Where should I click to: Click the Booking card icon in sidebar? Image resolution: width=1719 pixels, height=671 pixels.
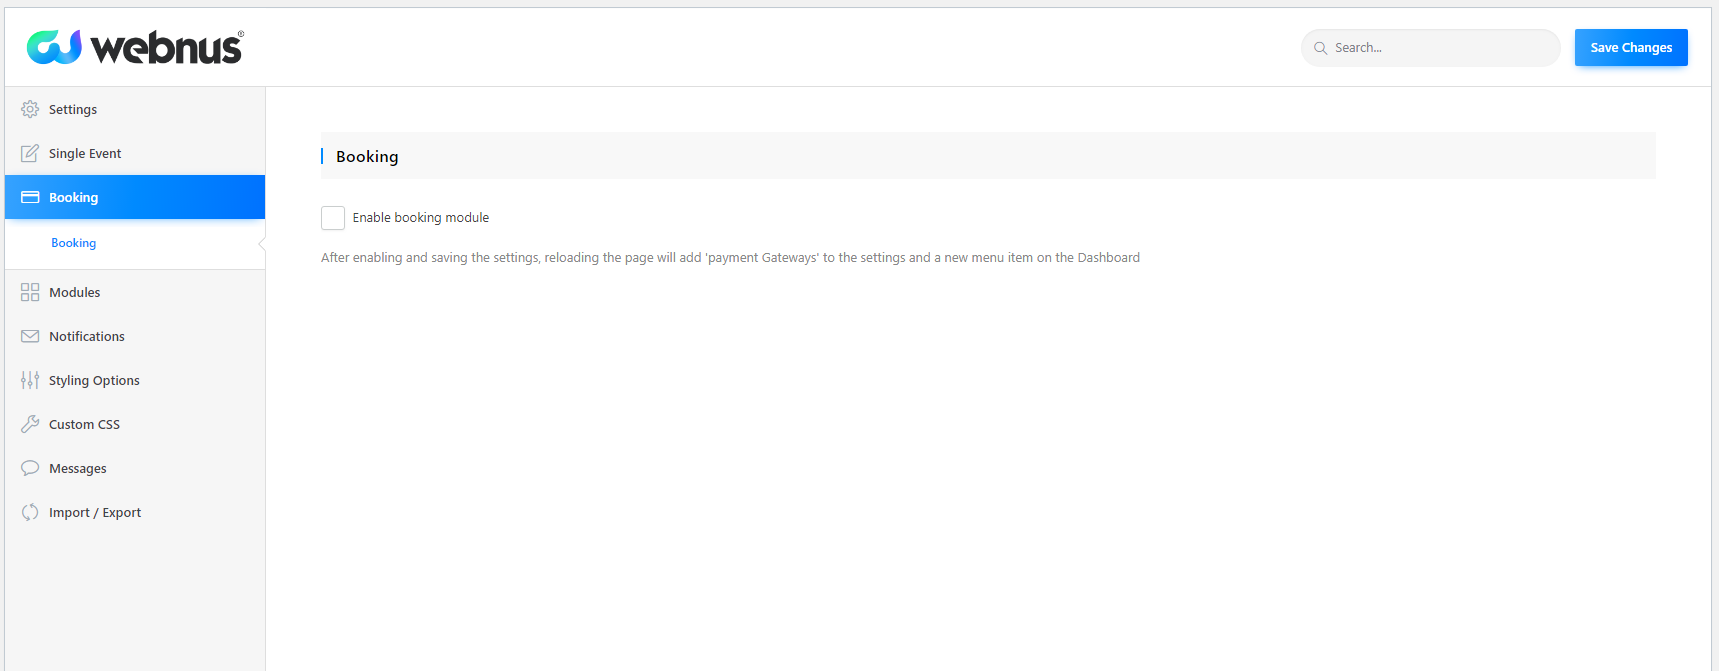30,197
